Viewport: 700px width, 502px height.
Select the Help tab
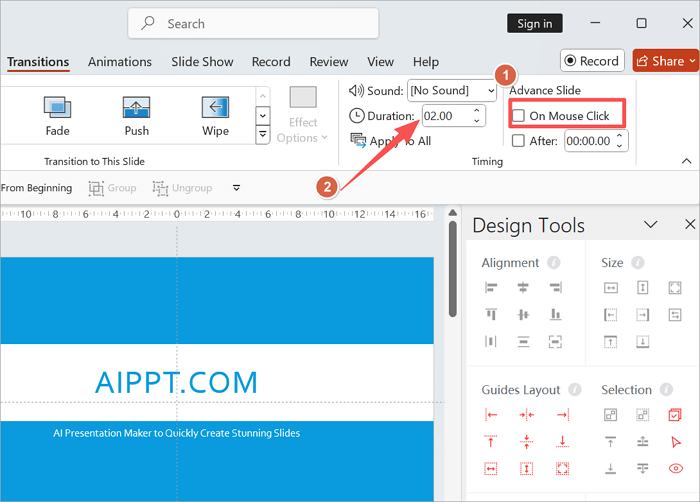pos(426,62)
